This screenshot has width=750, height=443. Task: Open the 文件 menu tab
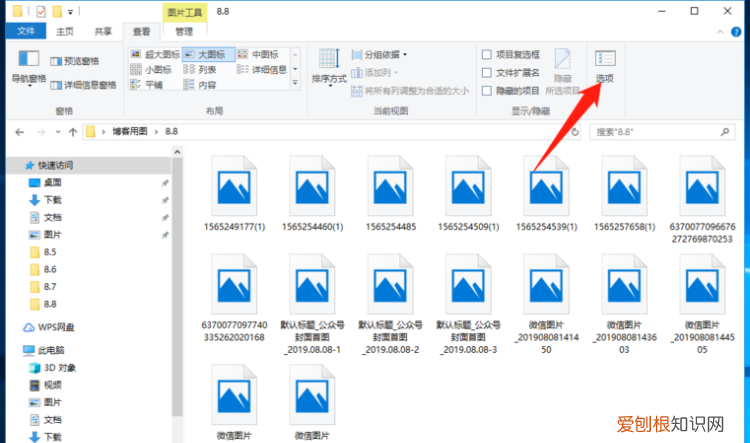[x=26, y=32]
